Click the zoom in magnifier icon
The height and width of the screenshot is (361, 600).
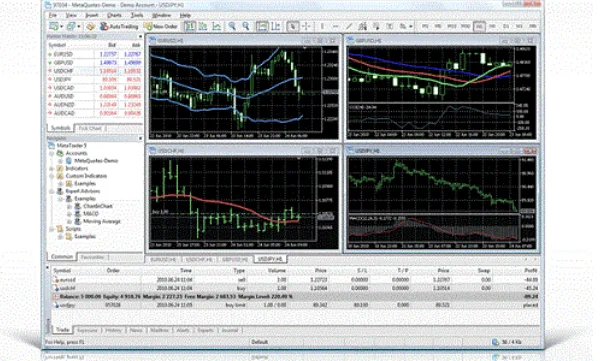point(232,26)
